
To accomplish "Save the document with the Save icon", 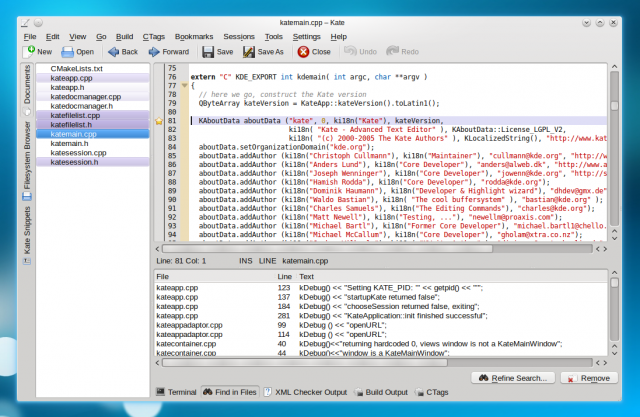I will point(206,51).
